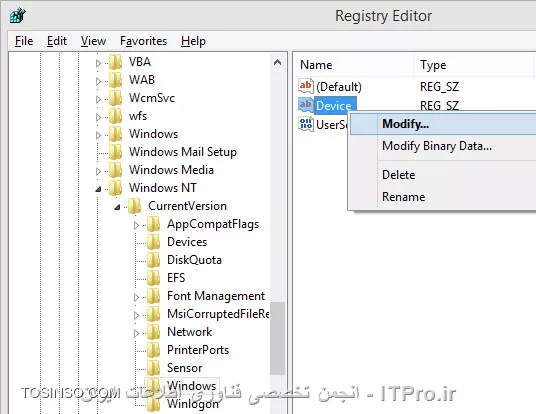536x414 pixels.
Task: Select Rename in the context menu
Action: click(x=443, y=197)
